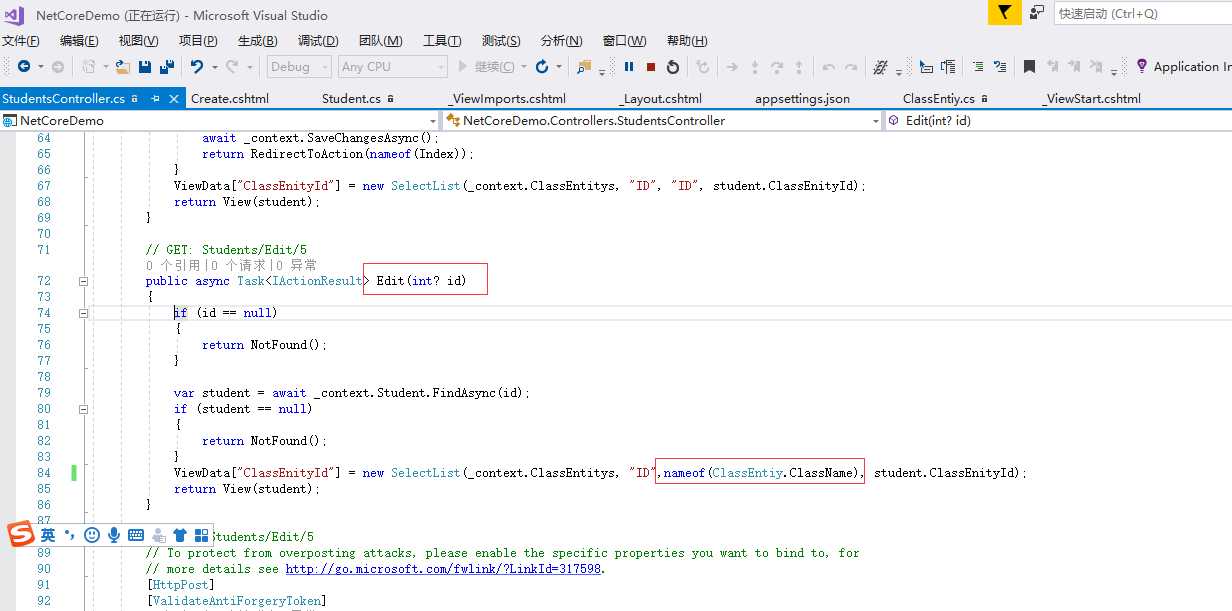The image size is (1232, 611).
Task: Open the Sogou skin shirt icon
Action: (x=180, y=536)
